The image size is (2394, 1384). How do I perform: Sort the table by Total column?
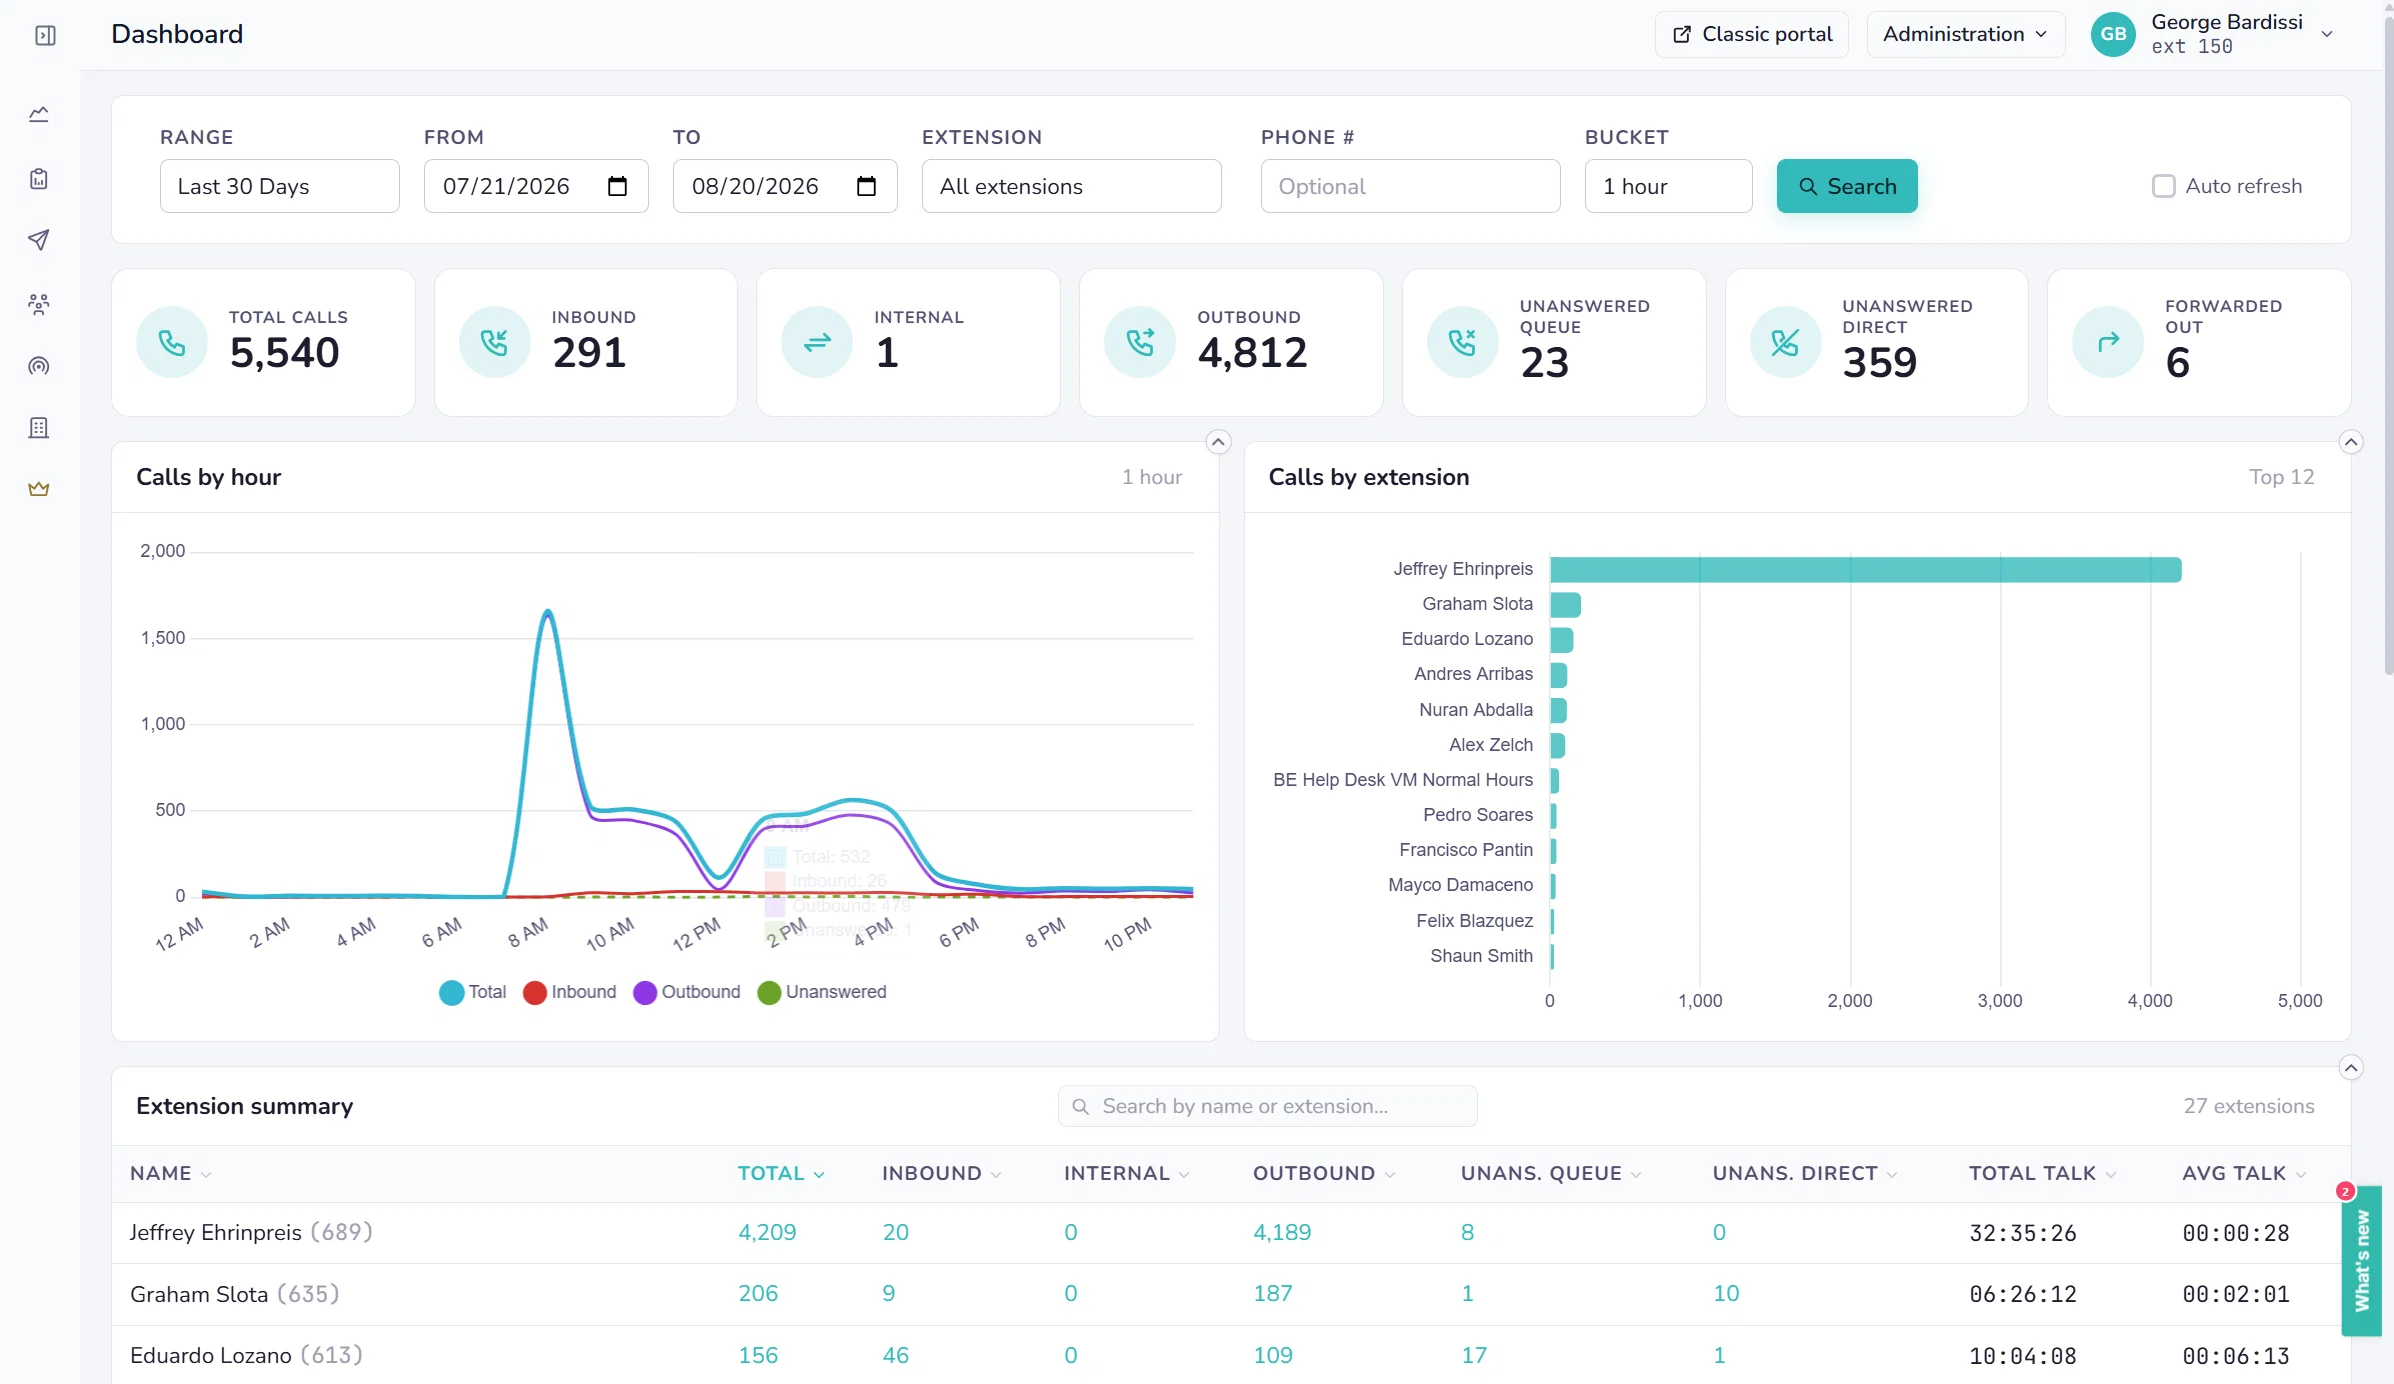pos(781,1174)
